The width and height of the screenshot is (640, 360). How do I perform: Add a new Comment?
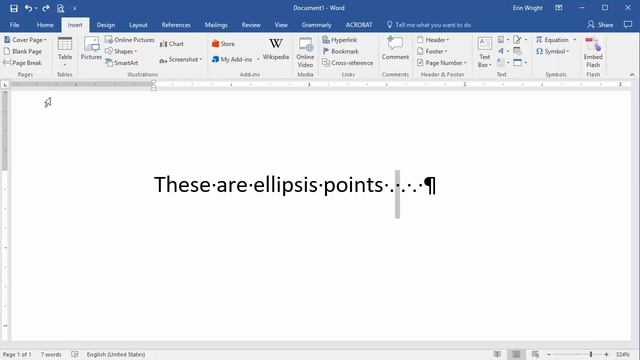point(395,49)
